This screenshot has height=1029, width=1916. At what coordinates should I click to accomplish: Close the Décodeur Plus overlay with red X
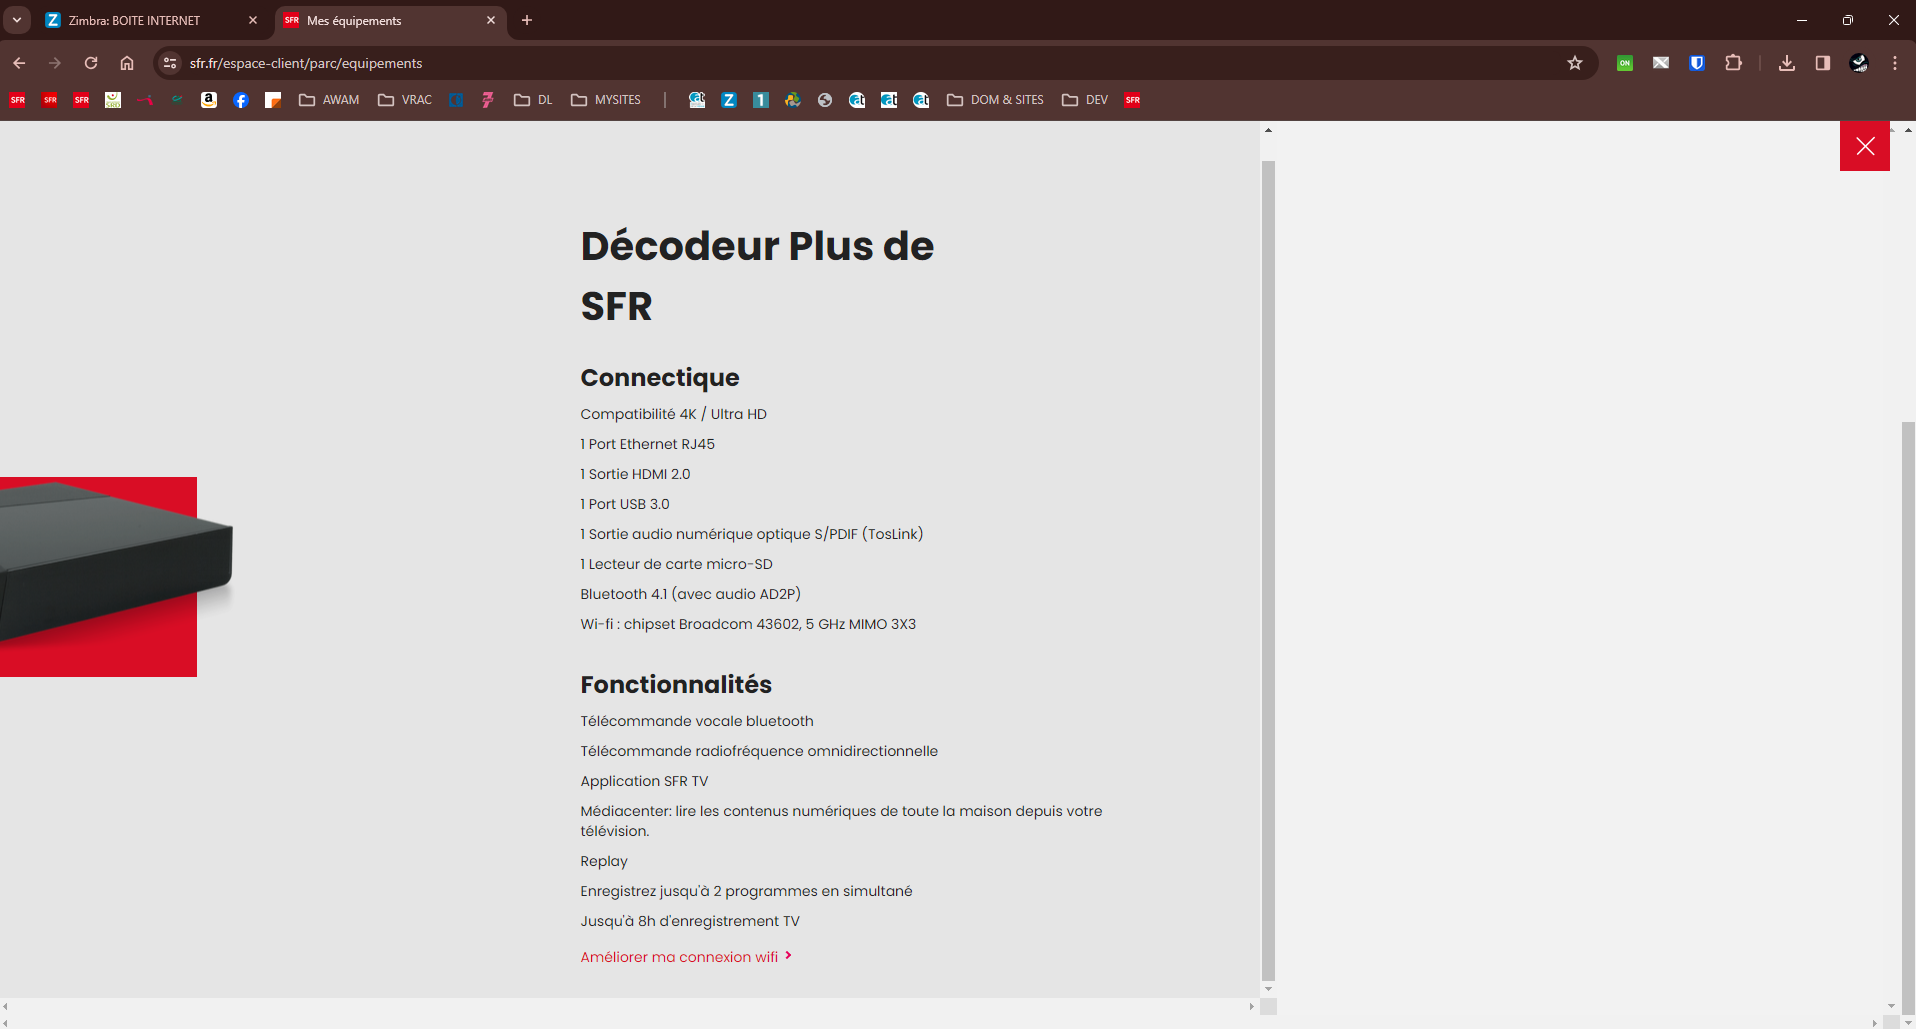(x=1866, y=146)
